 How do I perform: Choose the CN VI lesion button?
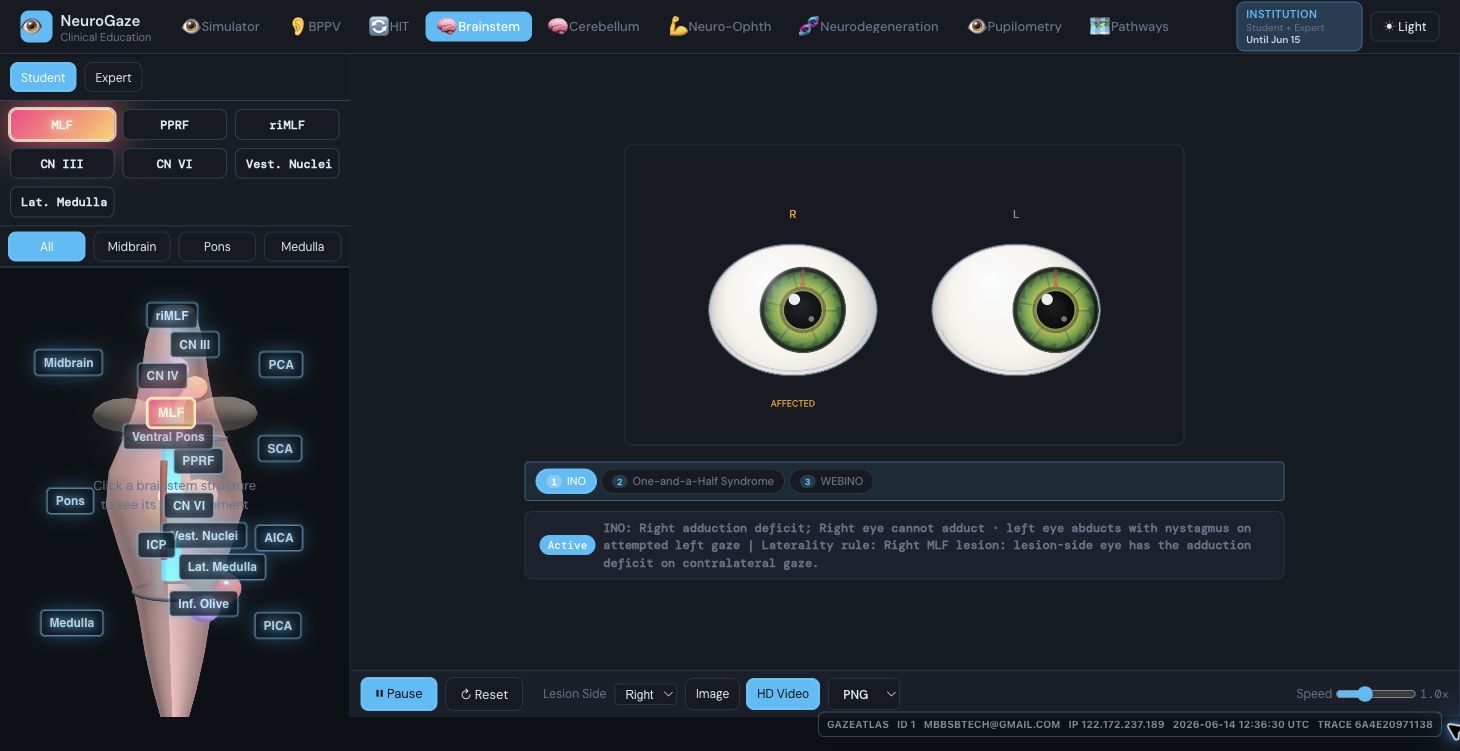(174, 163)
